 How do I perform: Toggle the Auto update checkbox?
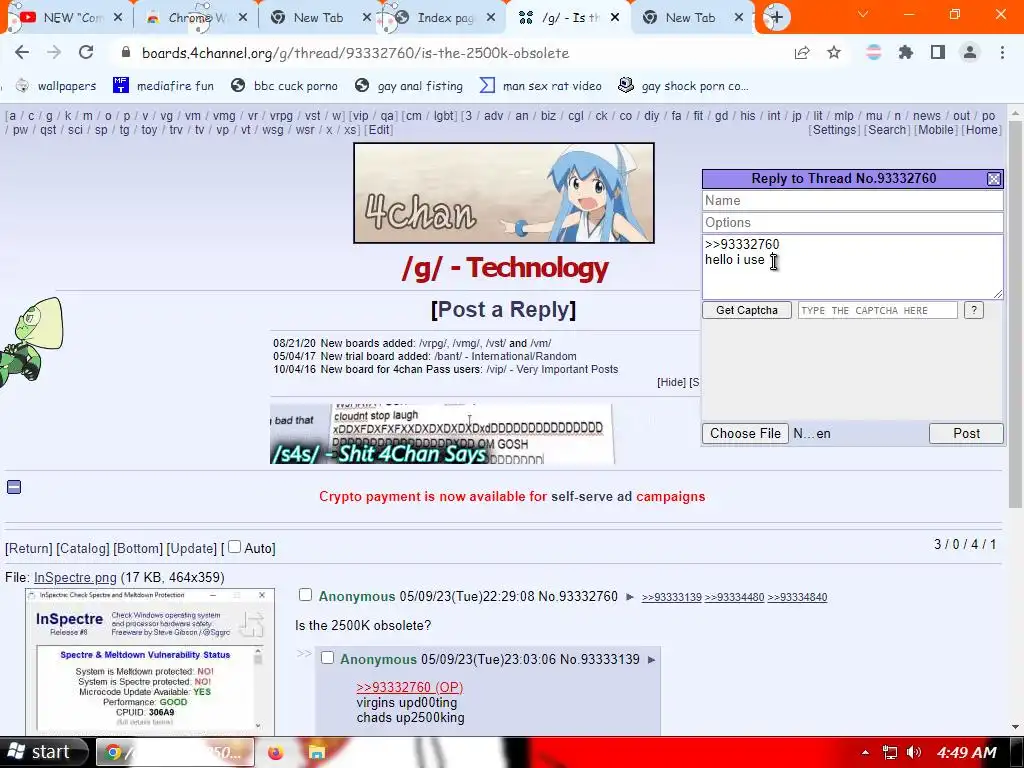tap(234, 547)
